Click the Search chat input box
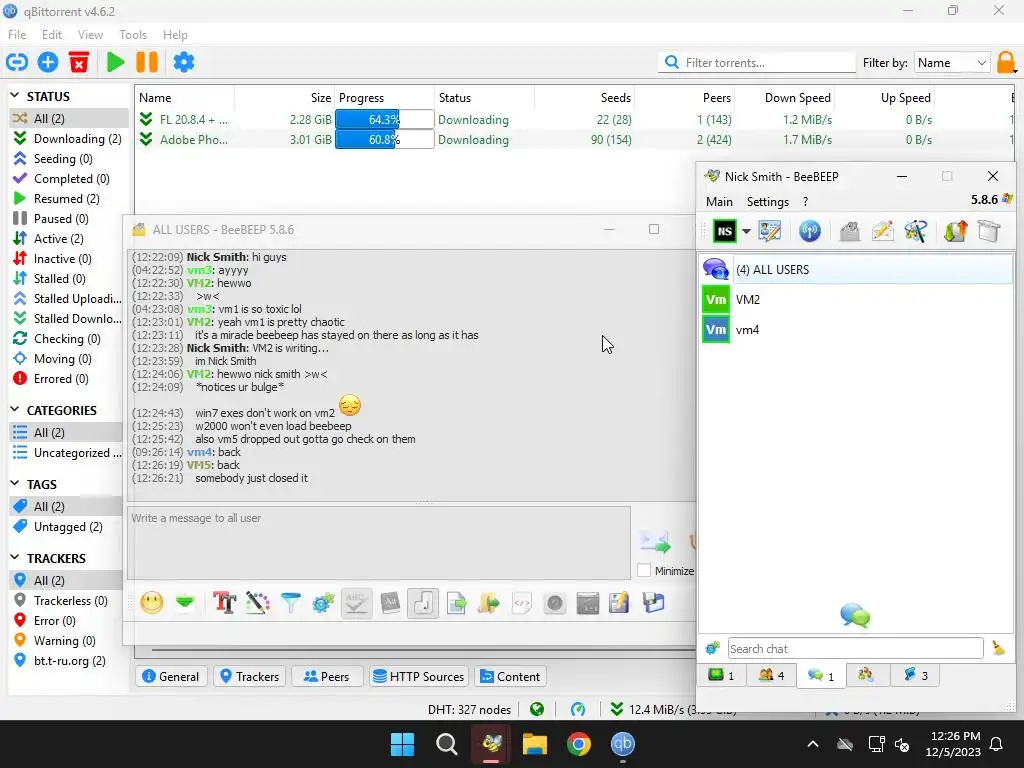 [856, 648]
